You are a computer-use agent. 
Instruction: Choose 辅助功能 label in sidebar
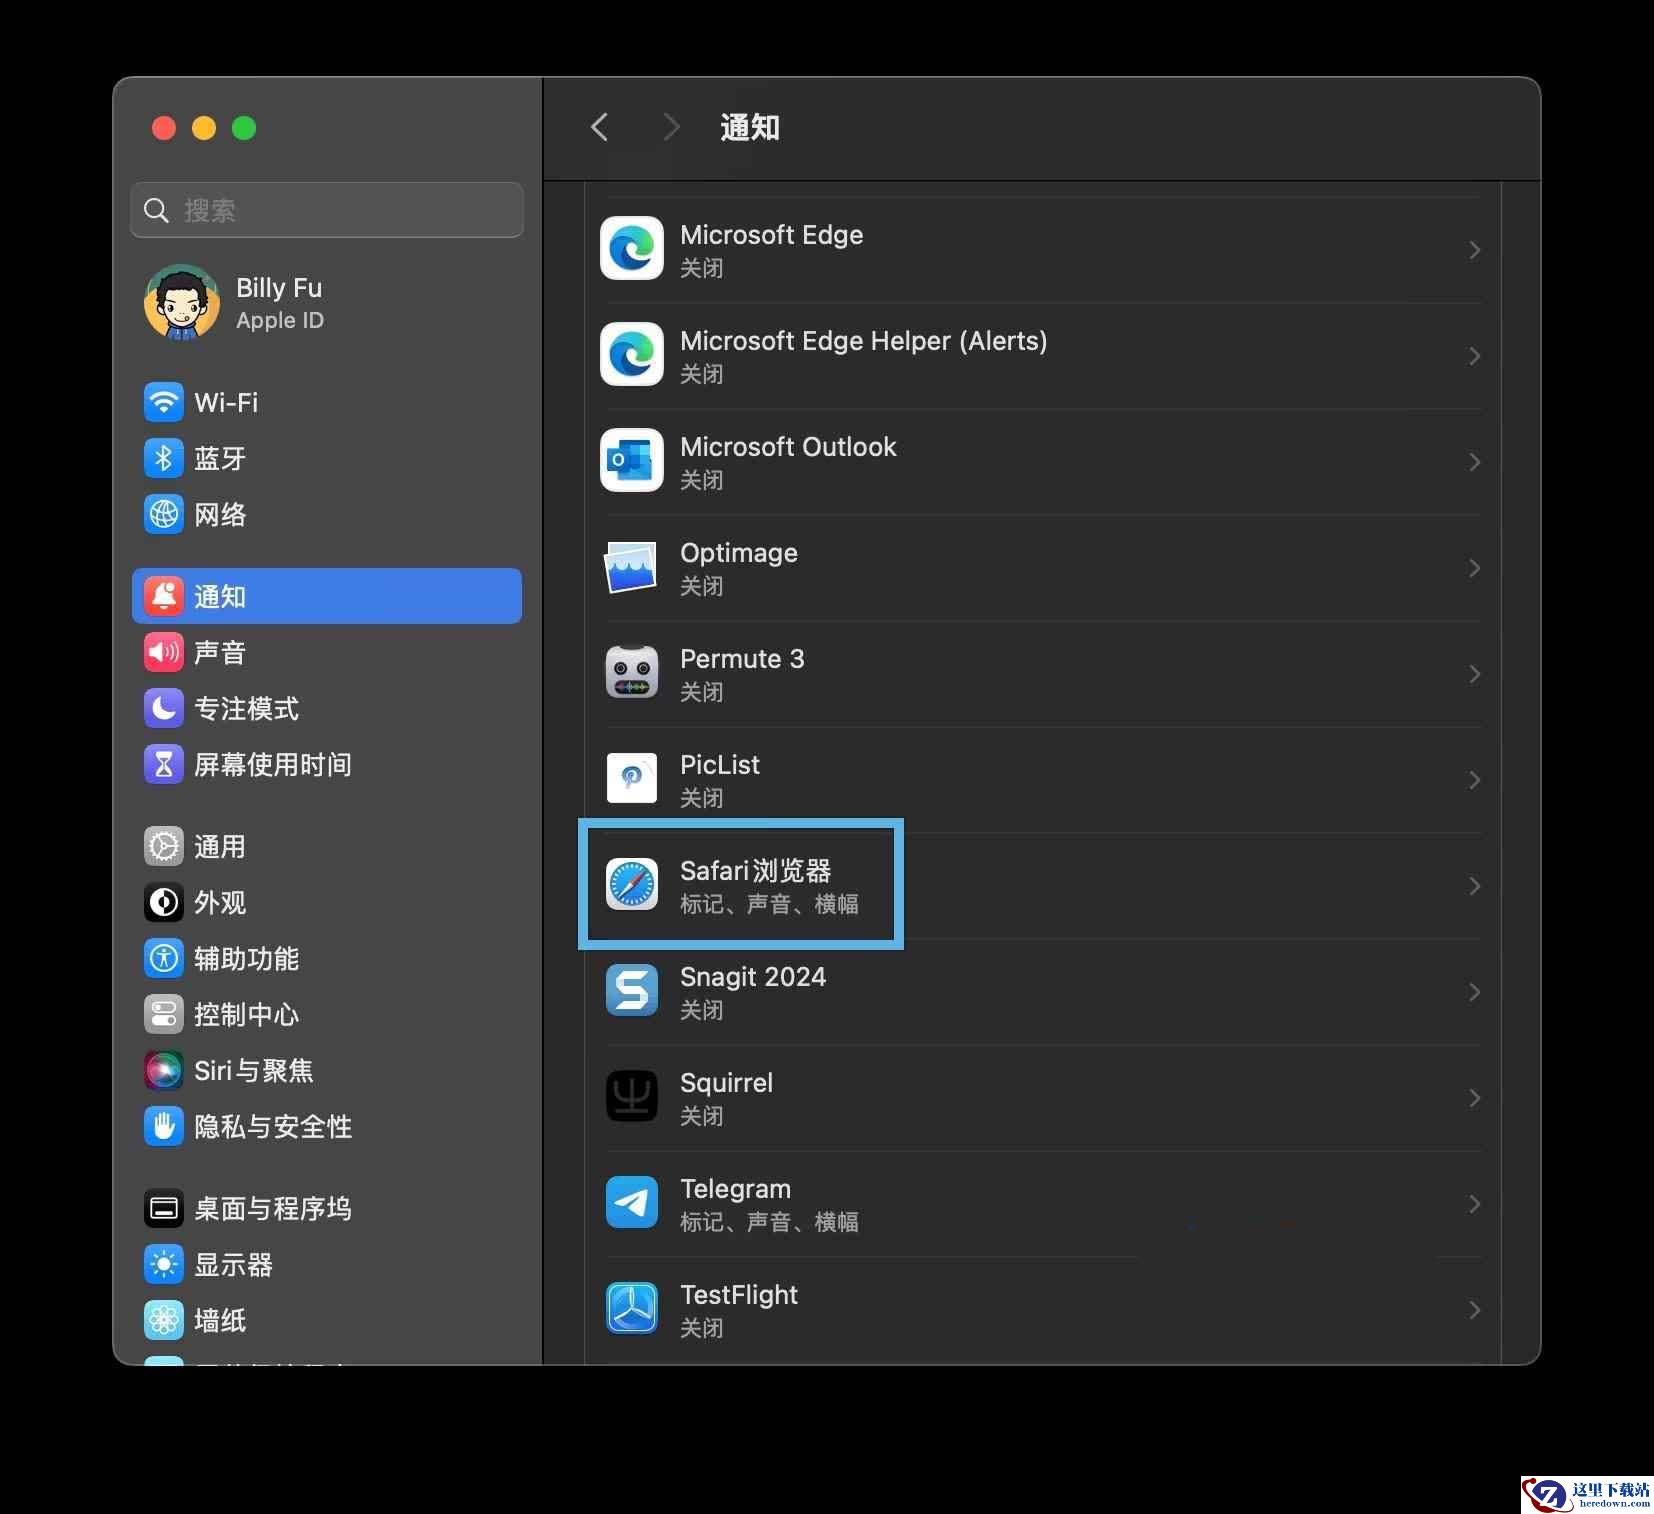point(246,959)
